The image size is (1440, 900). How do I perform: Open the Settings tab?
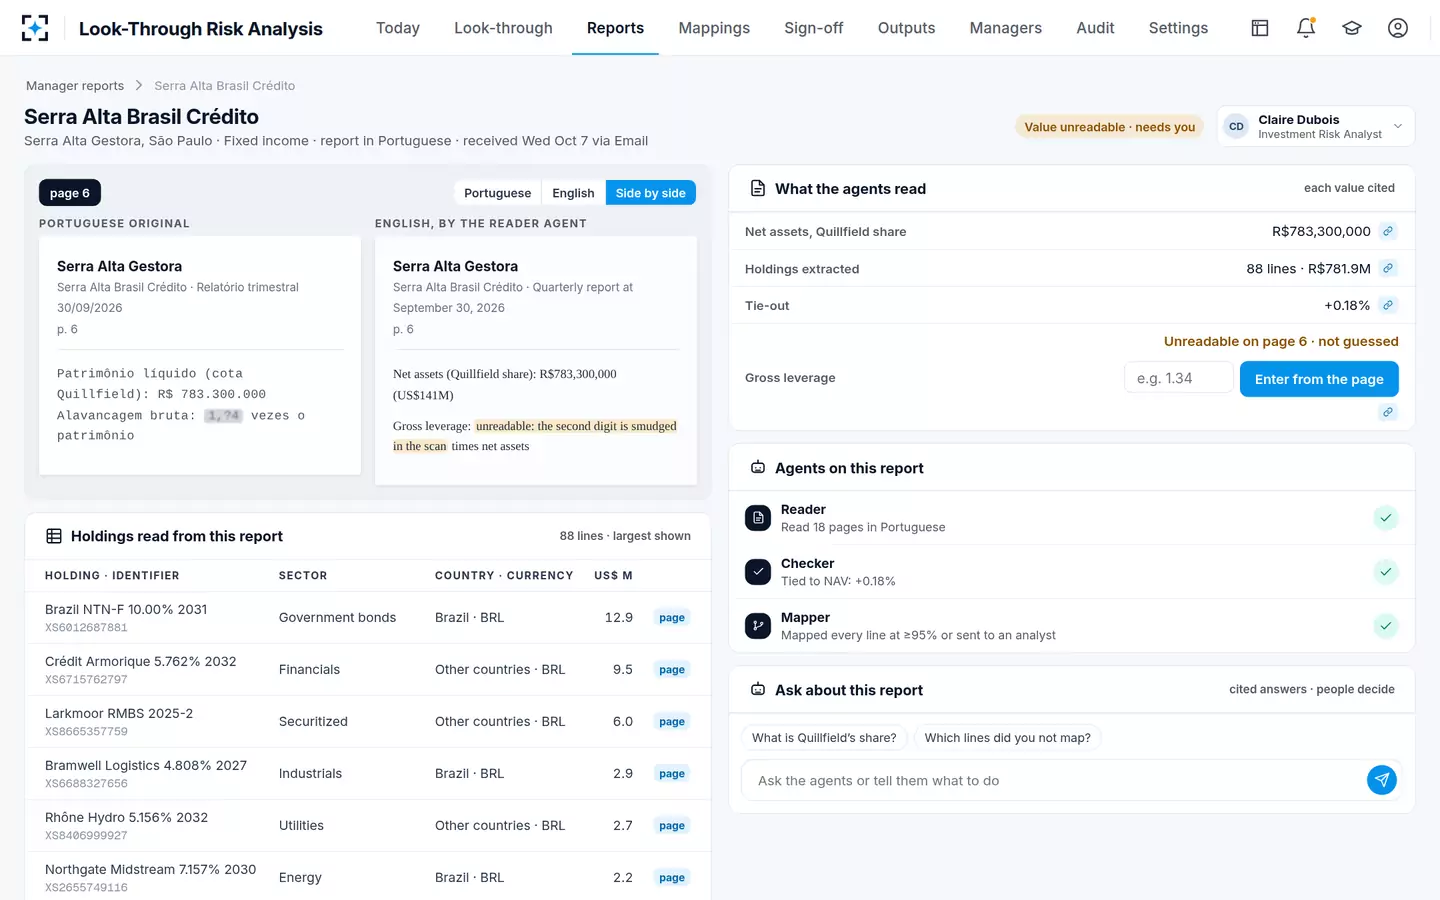coord(1178,28)
